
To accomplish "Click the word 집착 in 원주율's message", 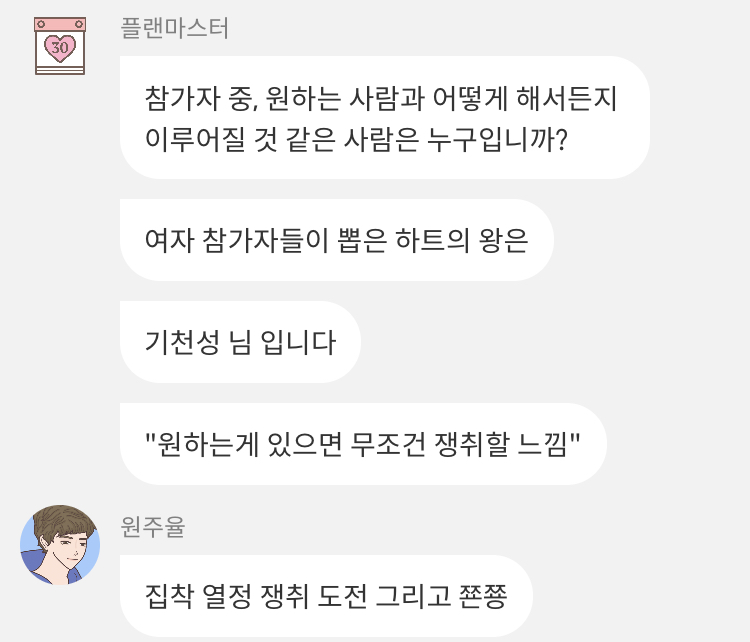I will [x=169, y=597].
